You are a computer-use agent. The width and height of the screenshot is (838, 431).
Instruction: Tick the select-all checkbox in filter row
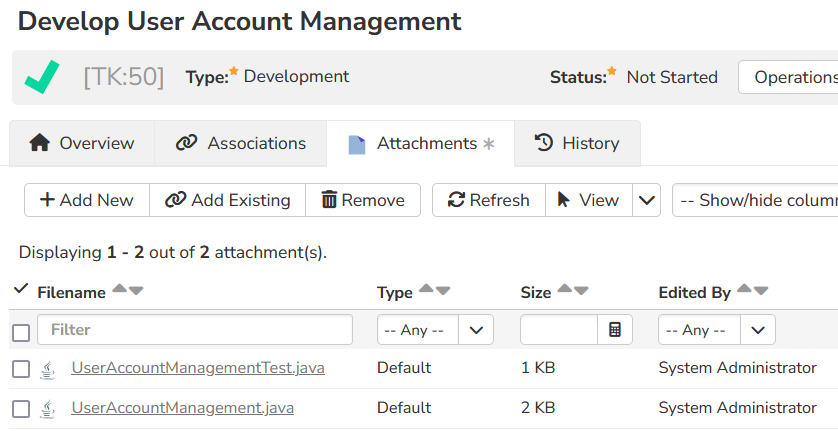pos(21,332)
